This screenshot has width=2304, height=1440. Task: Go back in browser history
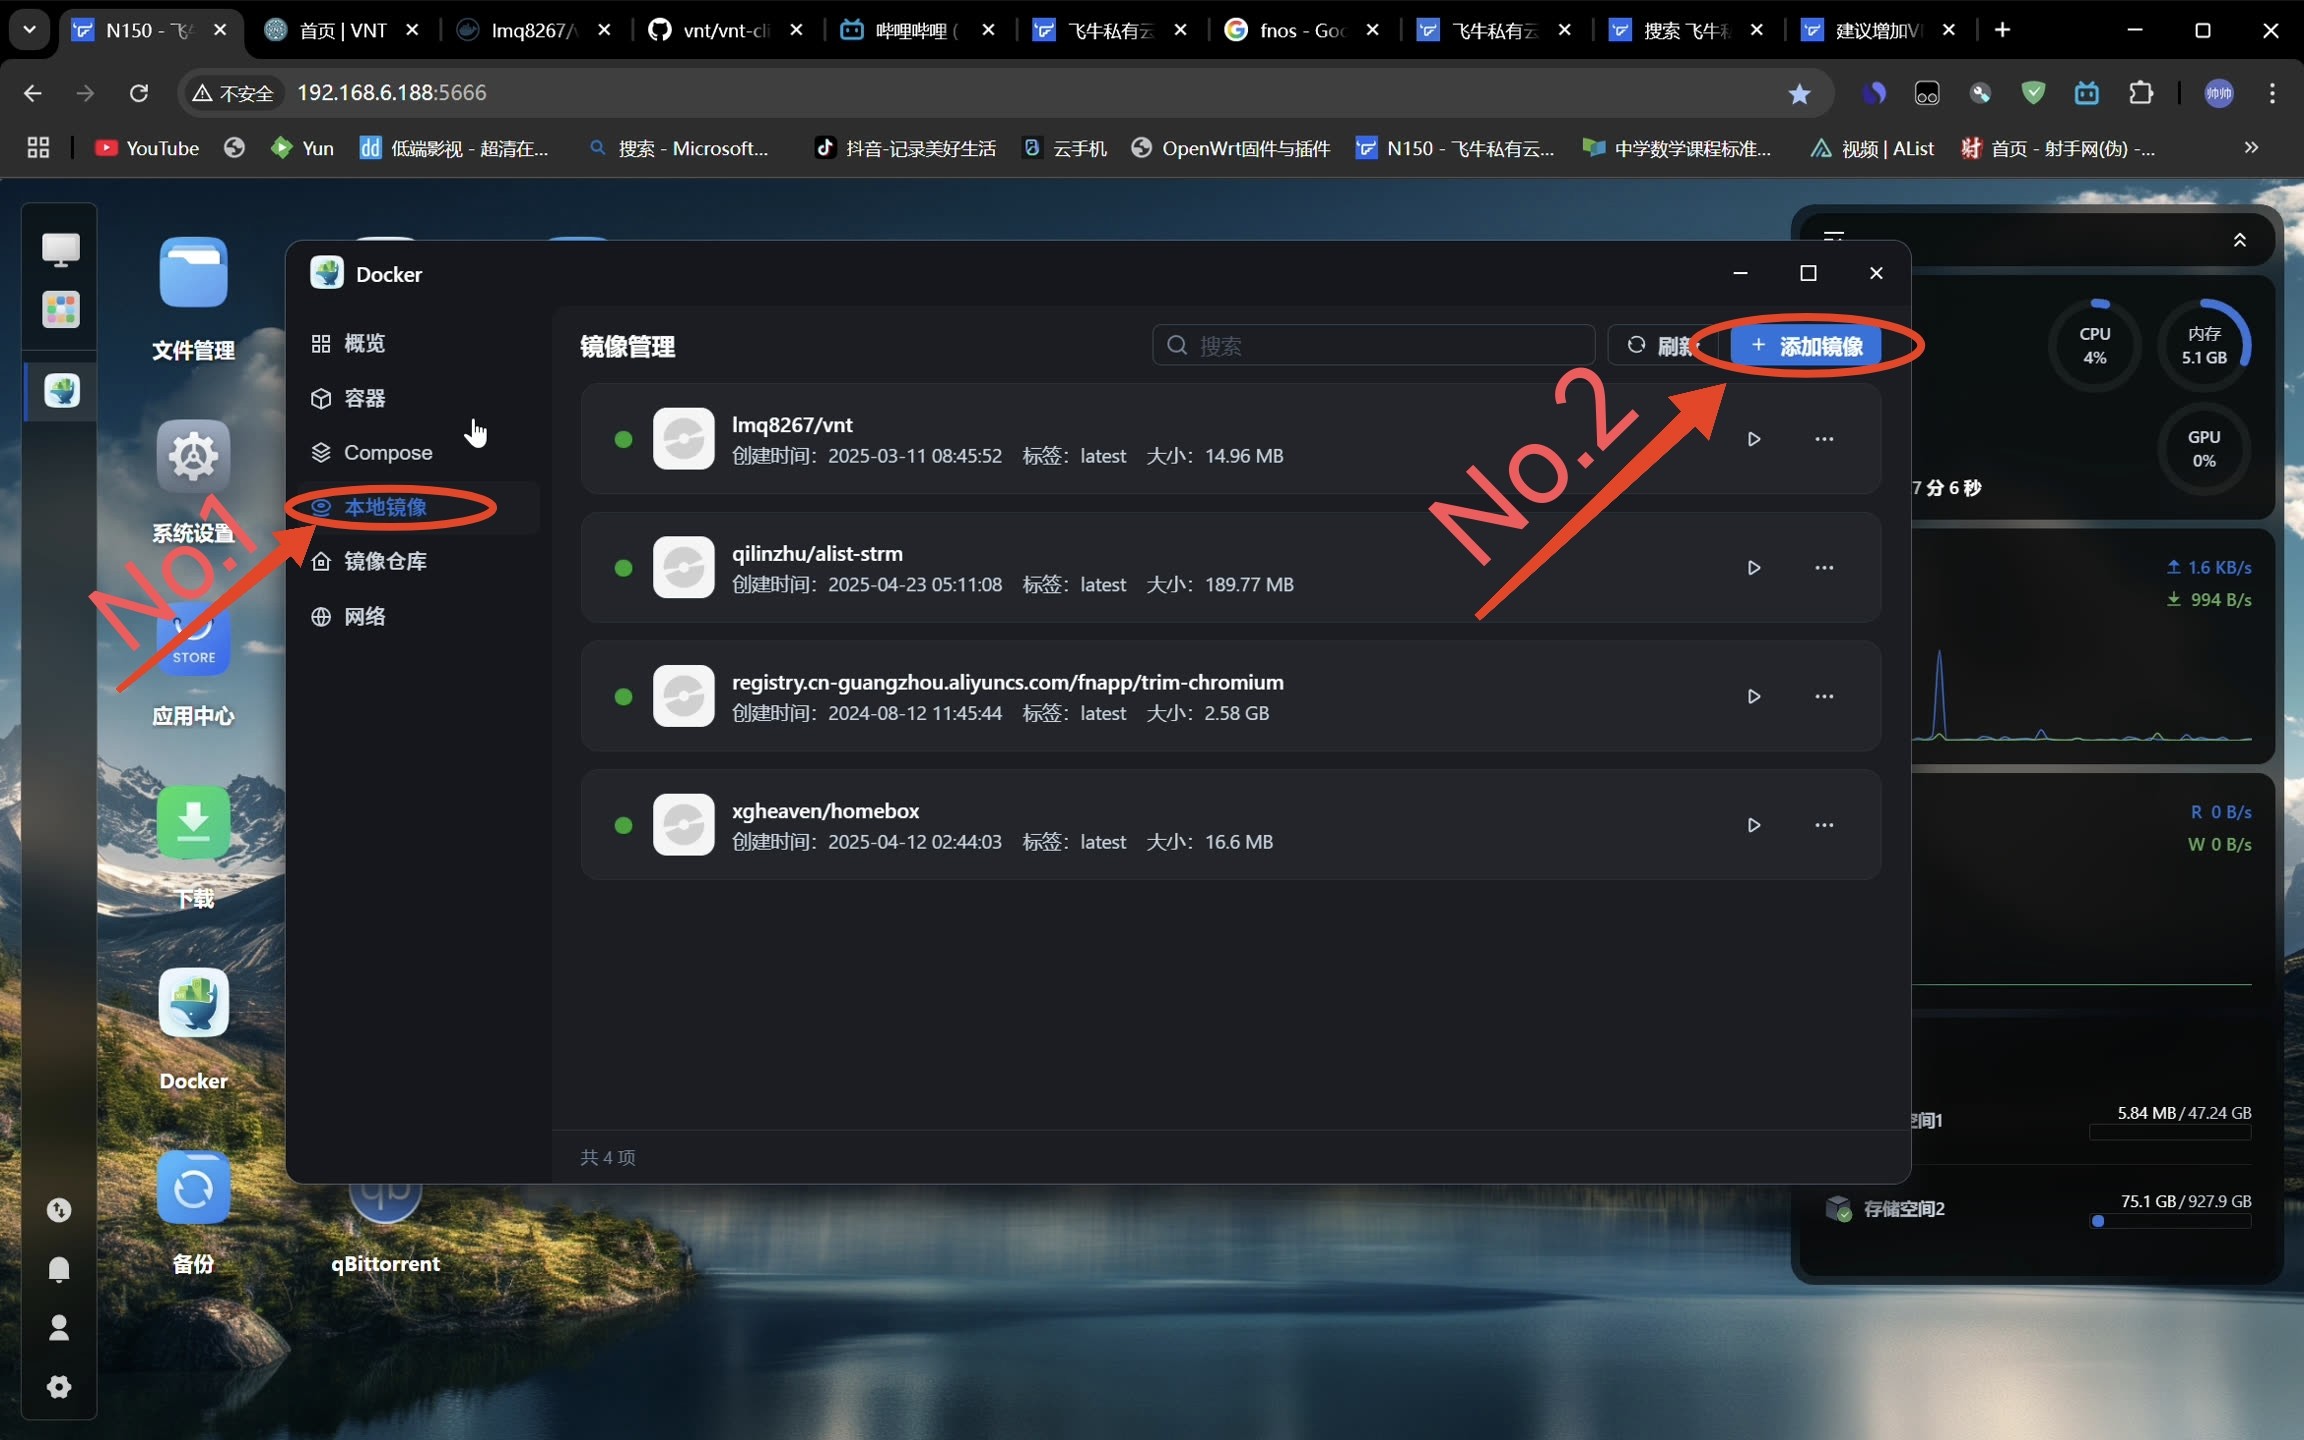[32, 93]
